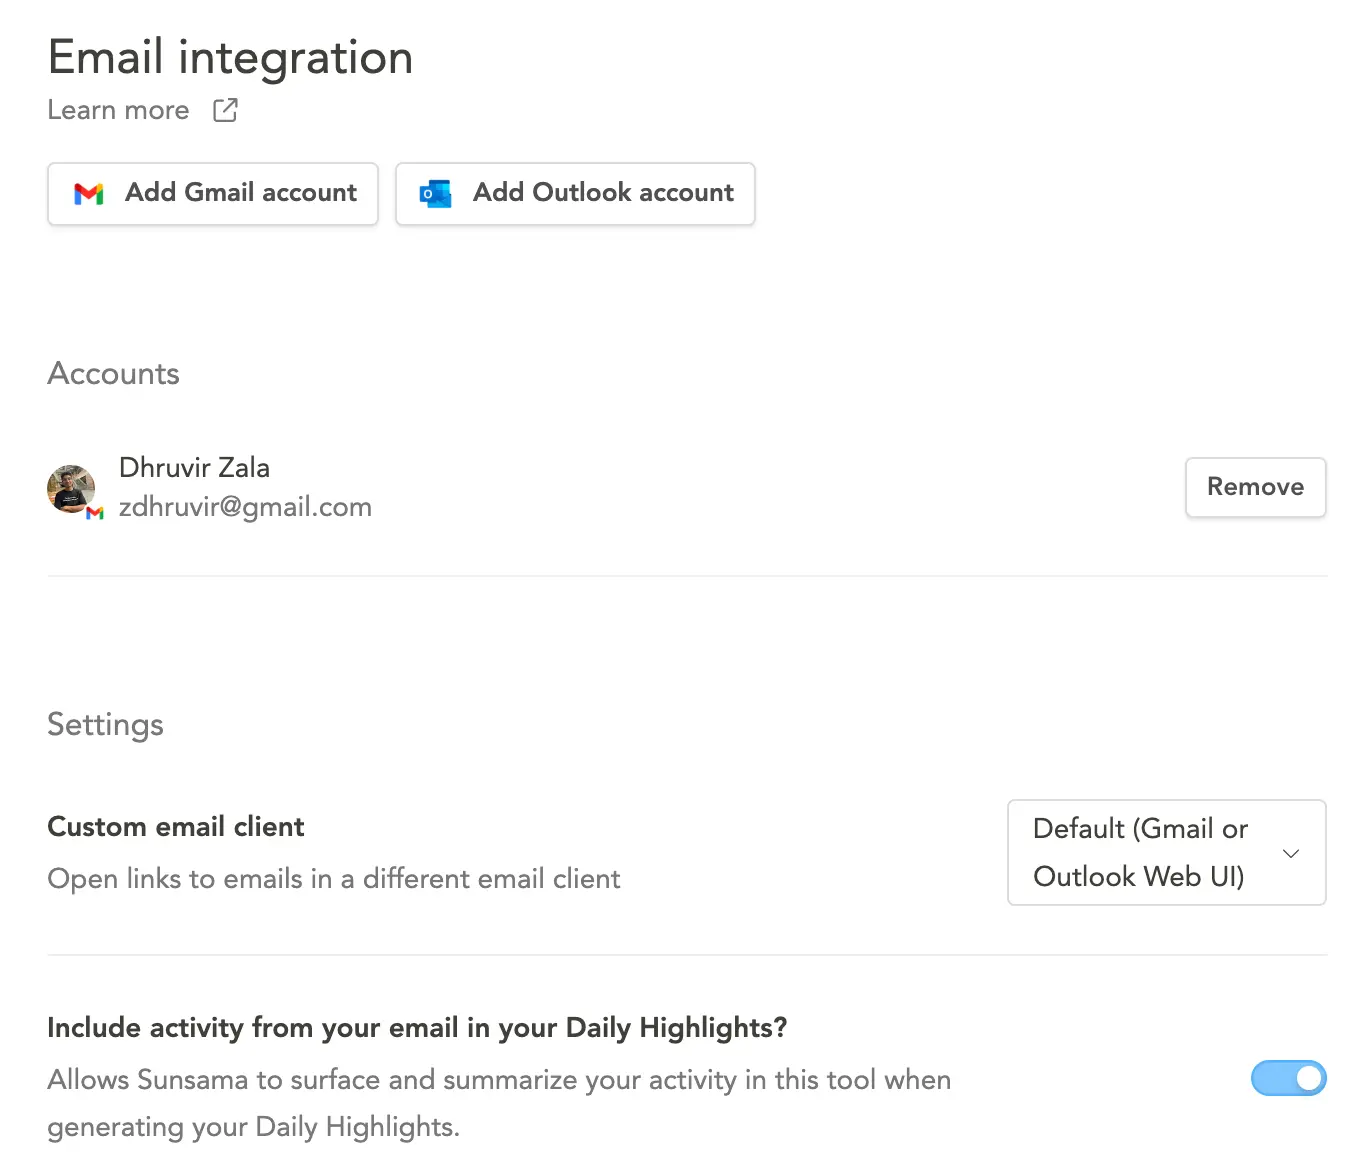Image resolution: width=1370 pixels, height=1176 pixels.
Task: Click the Custom email client label
Action: (175, 827)
